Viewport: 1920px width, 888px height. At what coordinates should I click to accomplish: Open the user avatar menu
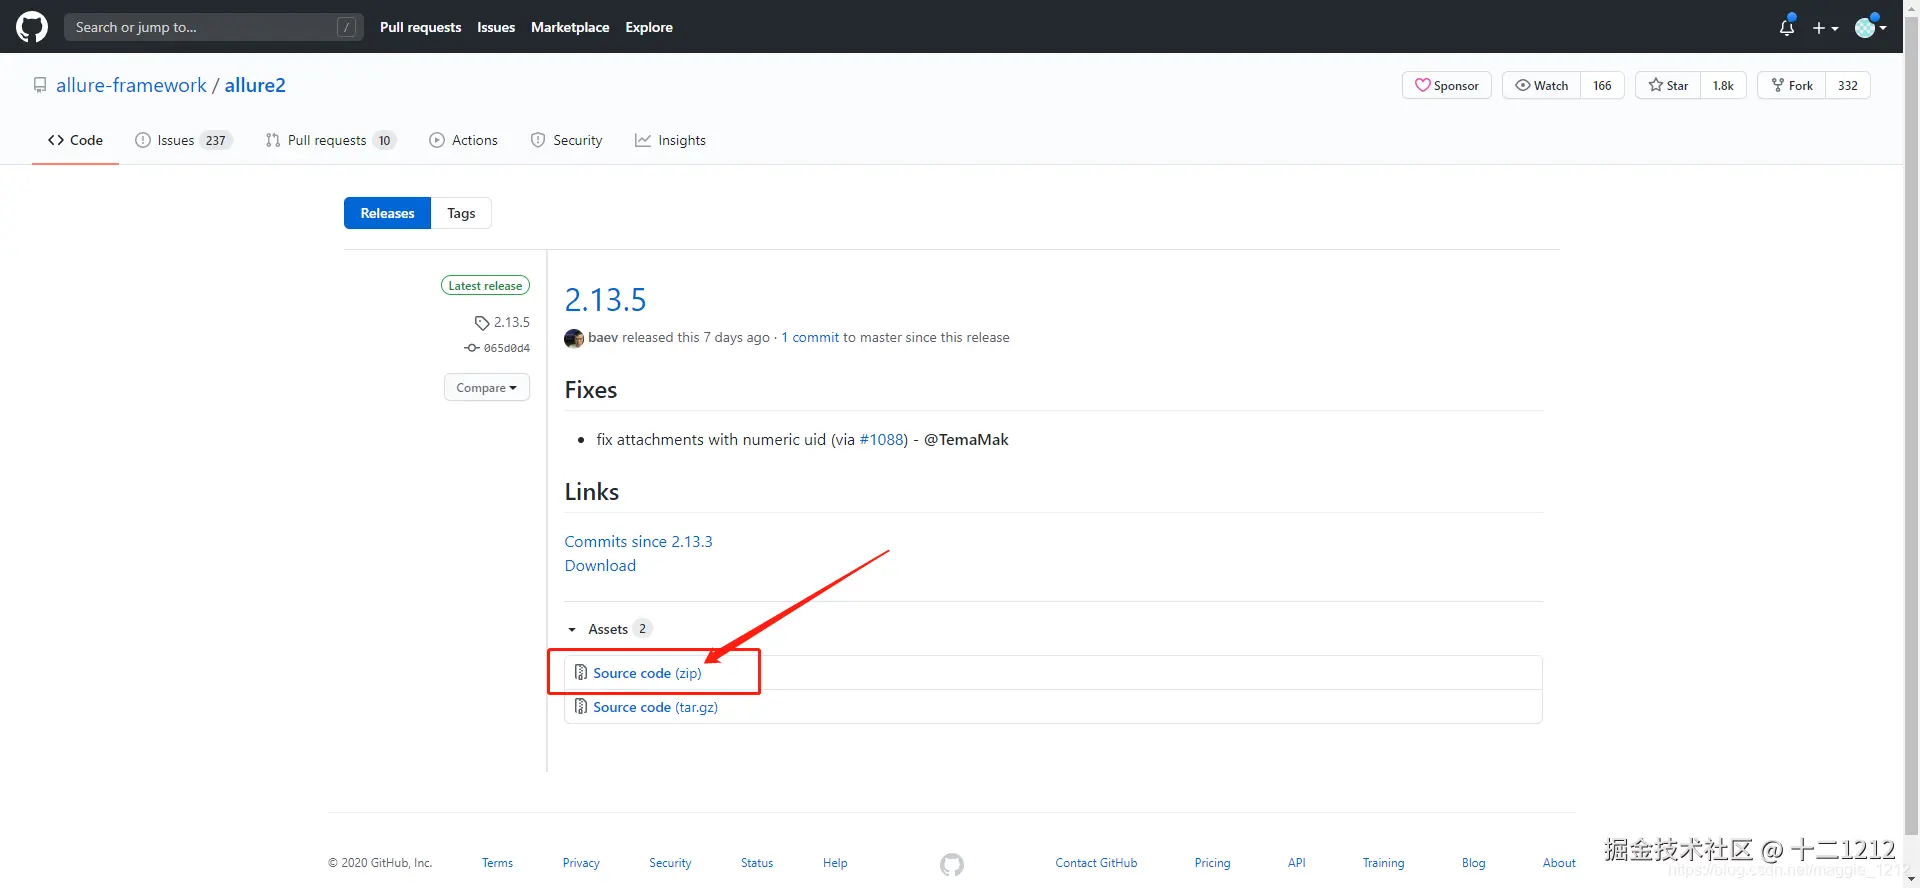[1870, 27]
